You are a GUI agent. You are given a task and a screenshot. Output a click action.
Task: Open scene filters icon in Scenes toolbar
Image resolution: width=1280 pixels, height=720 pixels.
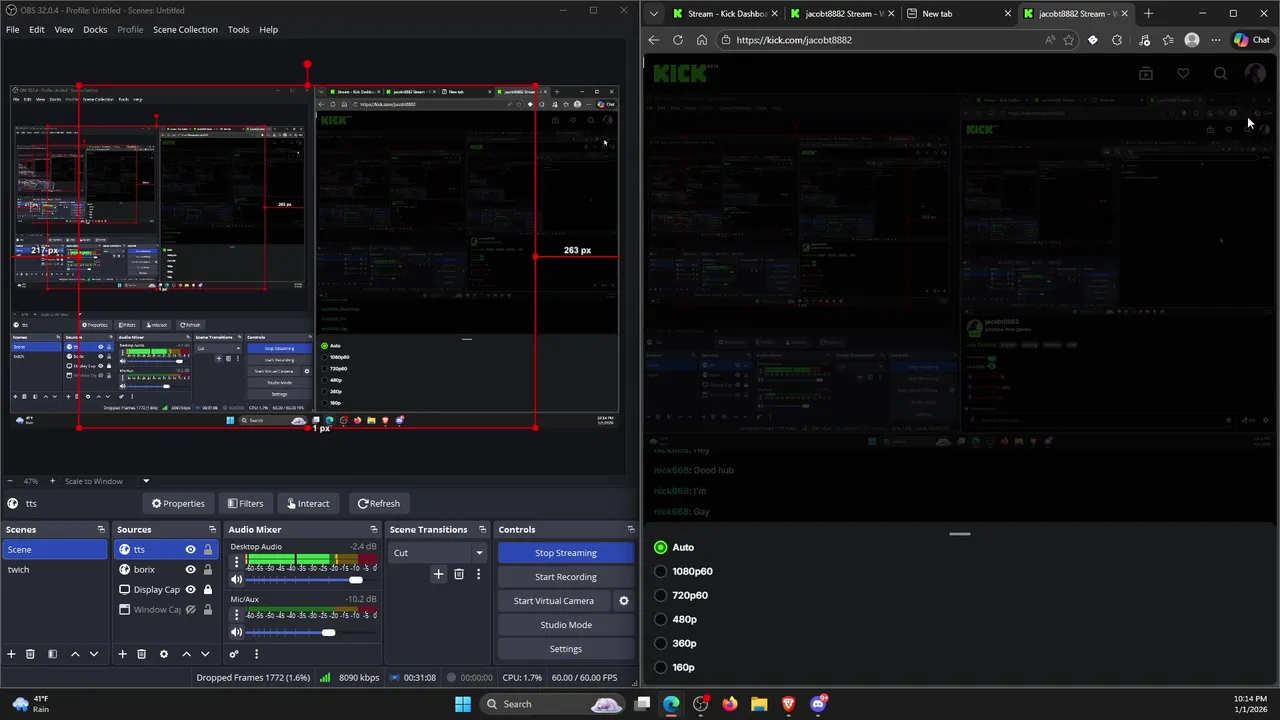[52, 654]
